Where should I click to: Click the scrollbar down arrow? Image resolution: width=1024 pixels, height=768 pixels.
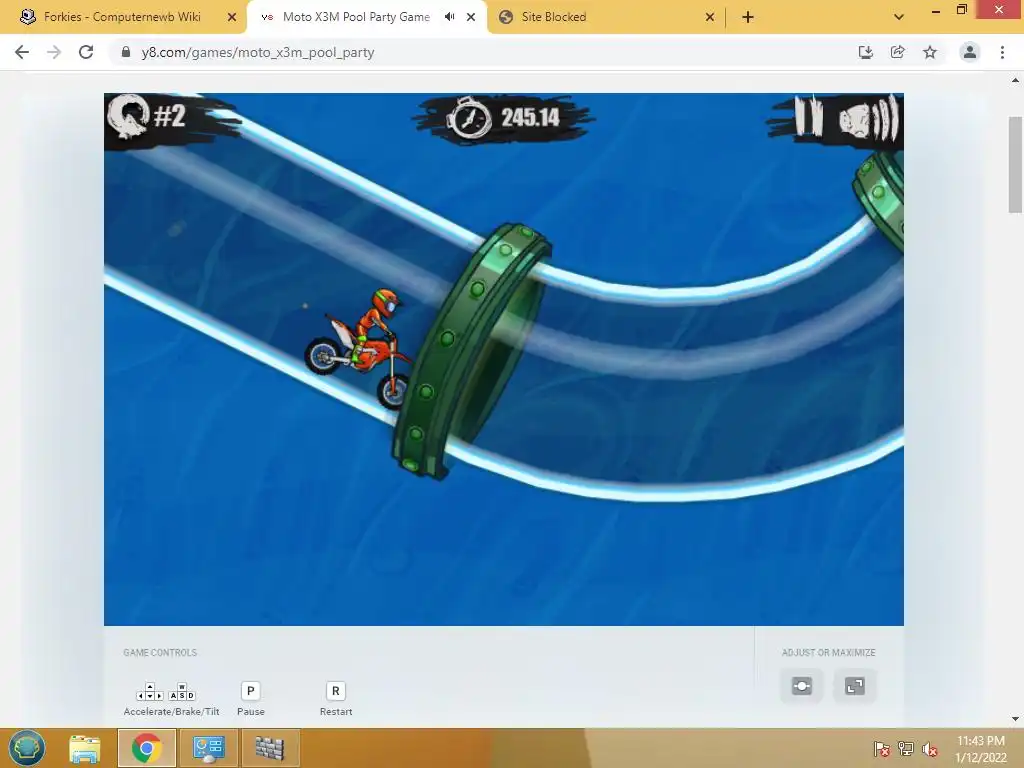(1015, 719)
